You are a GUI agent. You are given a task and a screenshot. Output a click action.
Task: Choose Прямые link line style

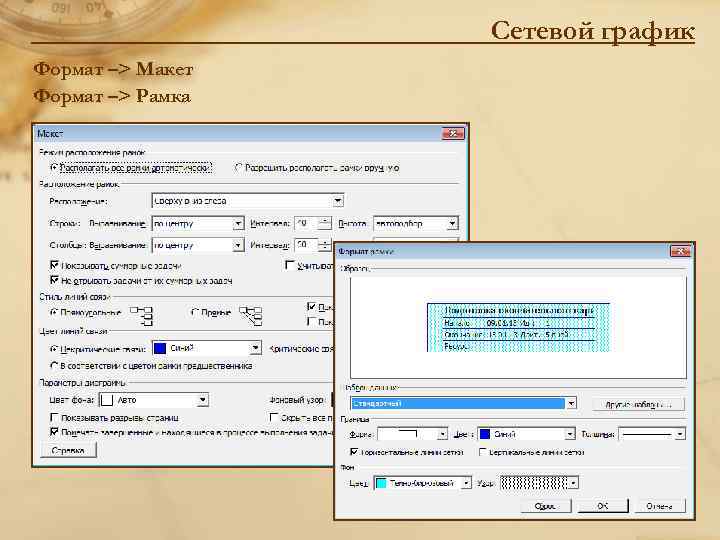[210, 313]
